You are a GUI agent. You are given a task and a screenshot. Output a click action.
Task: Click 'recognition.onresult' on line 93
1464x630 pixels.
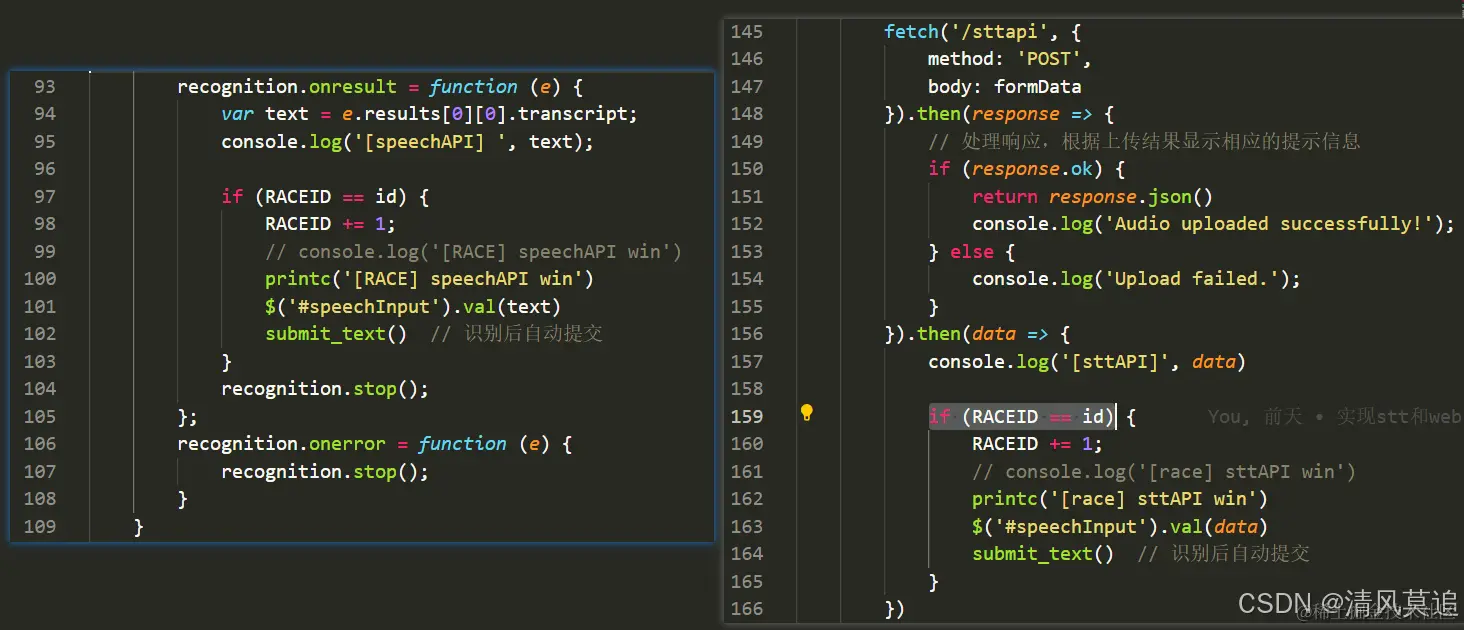click(287, 87)
